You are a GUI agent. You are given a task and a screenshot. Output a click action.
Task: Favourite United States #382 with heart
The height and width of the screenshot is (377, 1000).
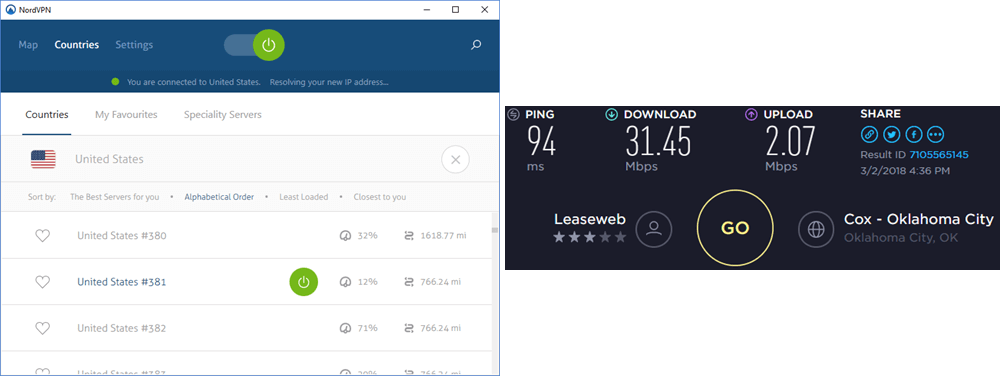tap(42, 329)
